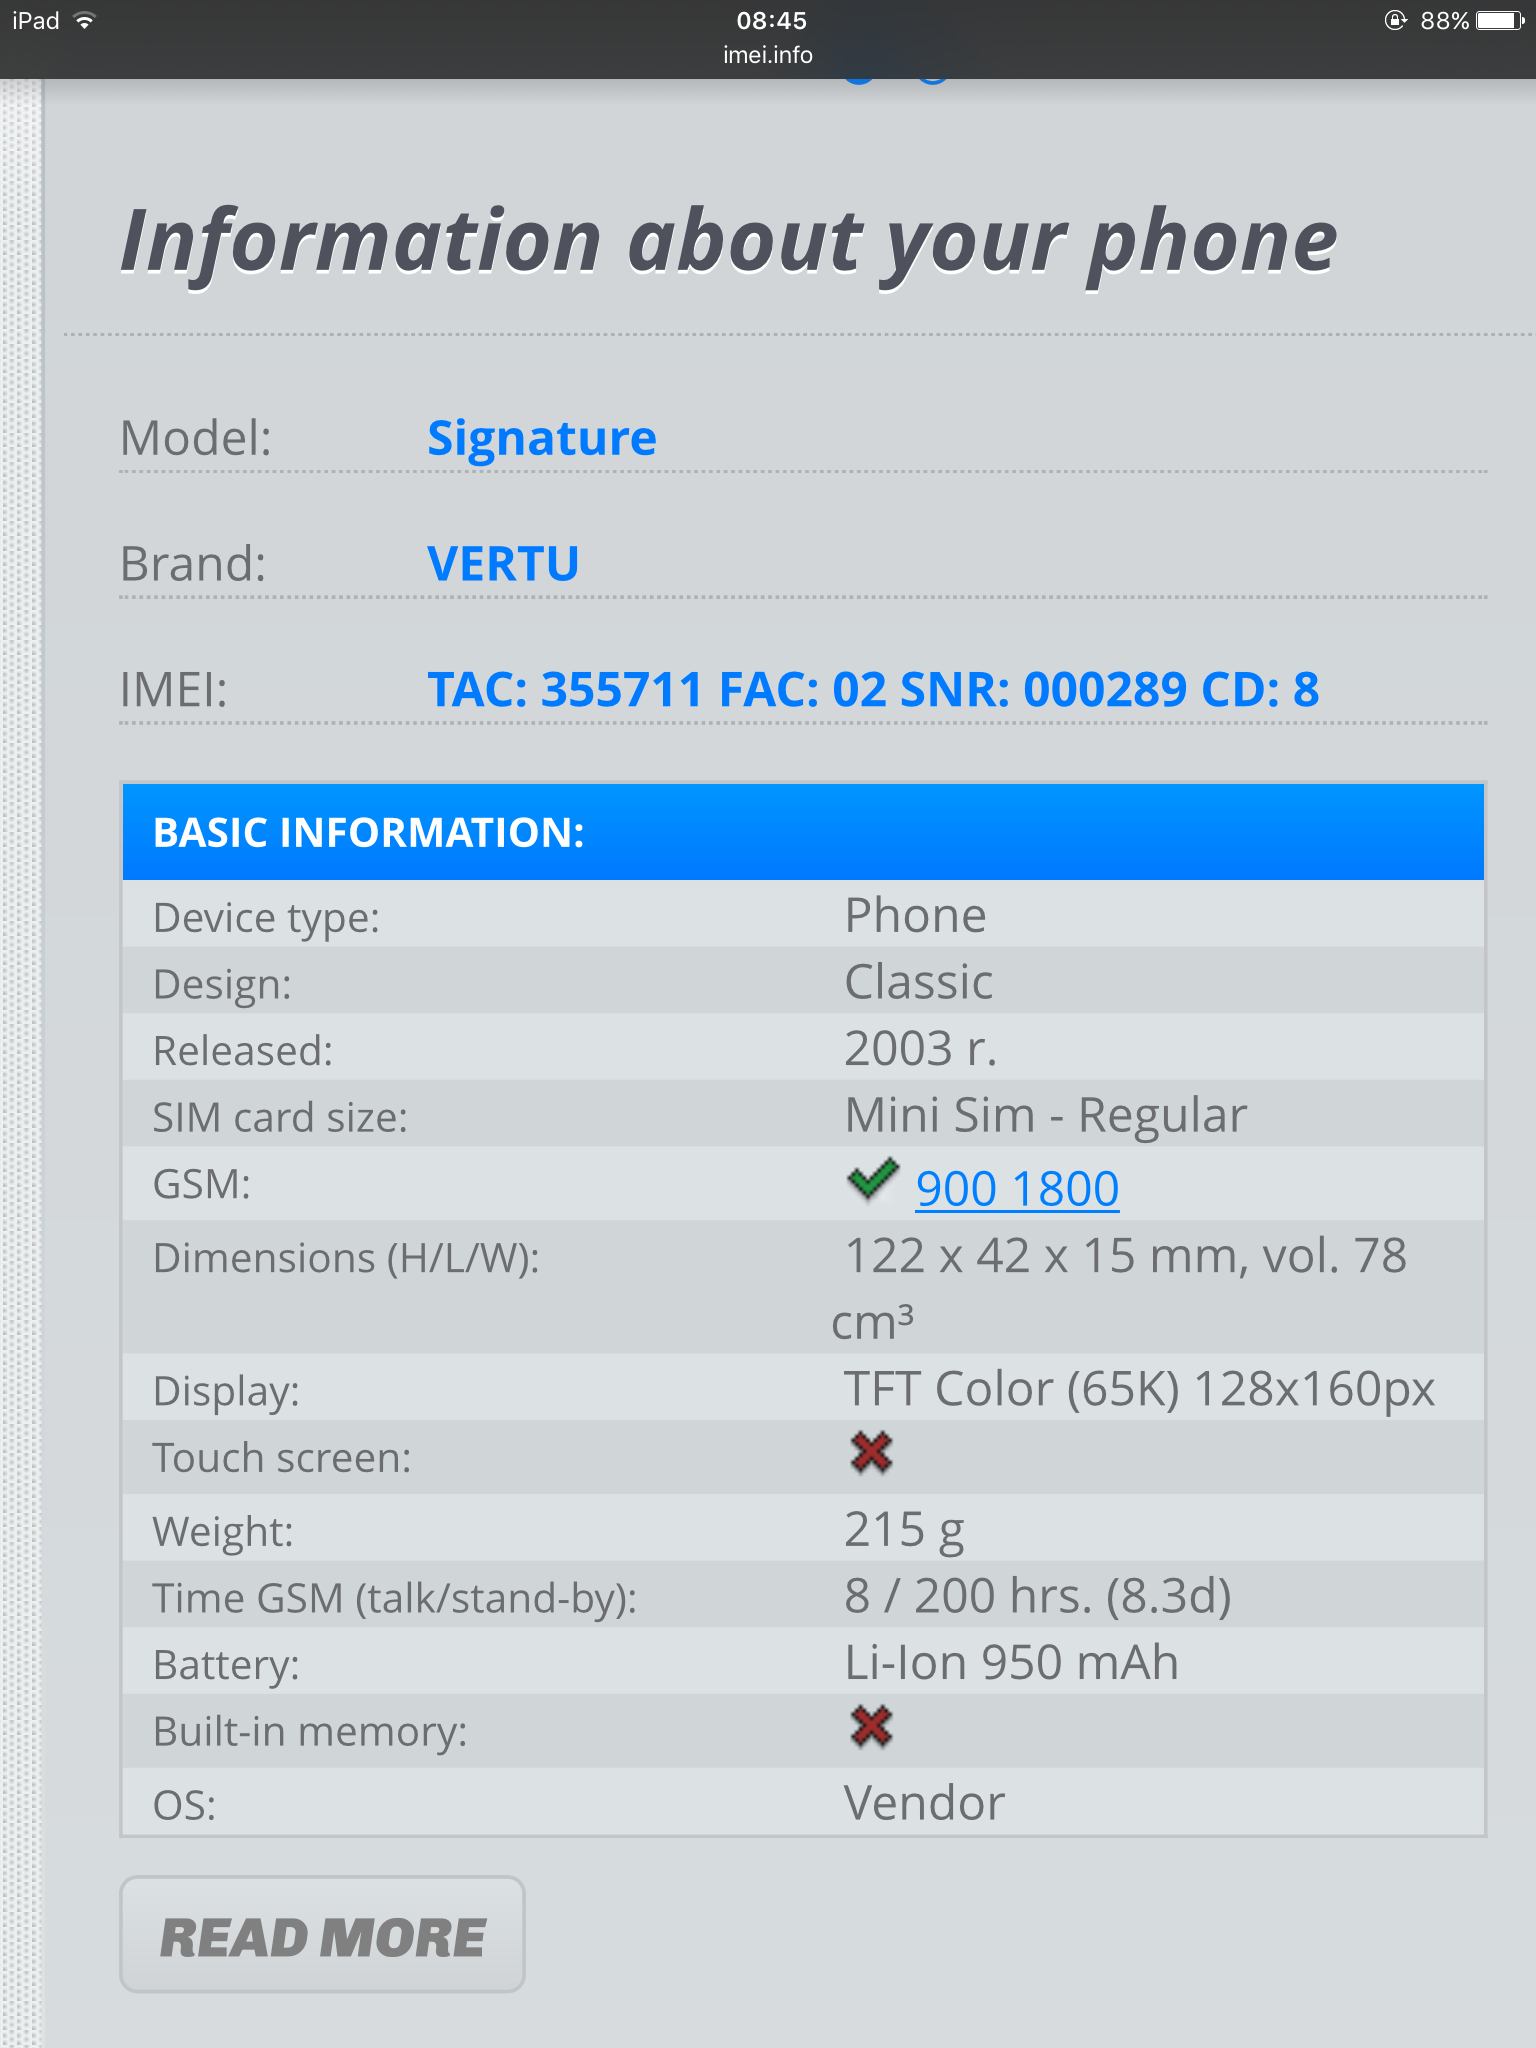Select the Battery Li-Ion 950 mAh value
Viewport: 1536px width, 2048px height.
(x=1011, y=1662)
